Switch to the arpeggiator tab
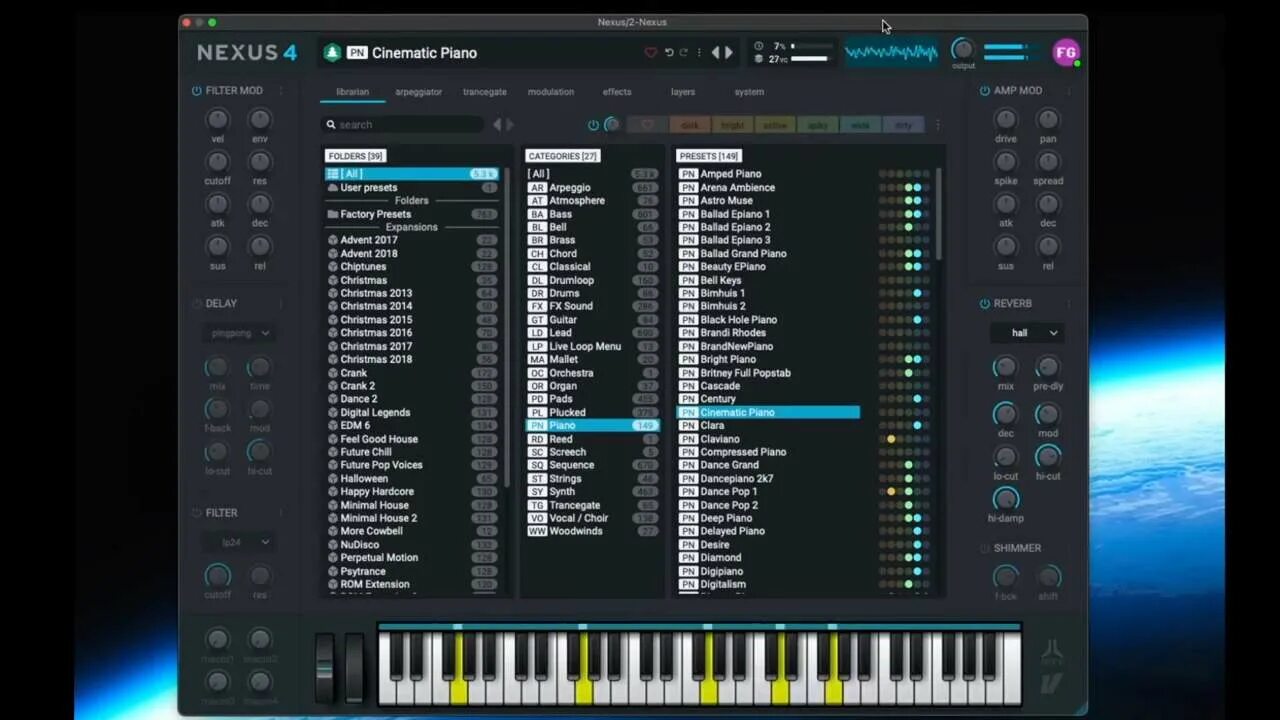This screenshot has height=720, width=1280. pyautogui.click(x=418, y=92)
